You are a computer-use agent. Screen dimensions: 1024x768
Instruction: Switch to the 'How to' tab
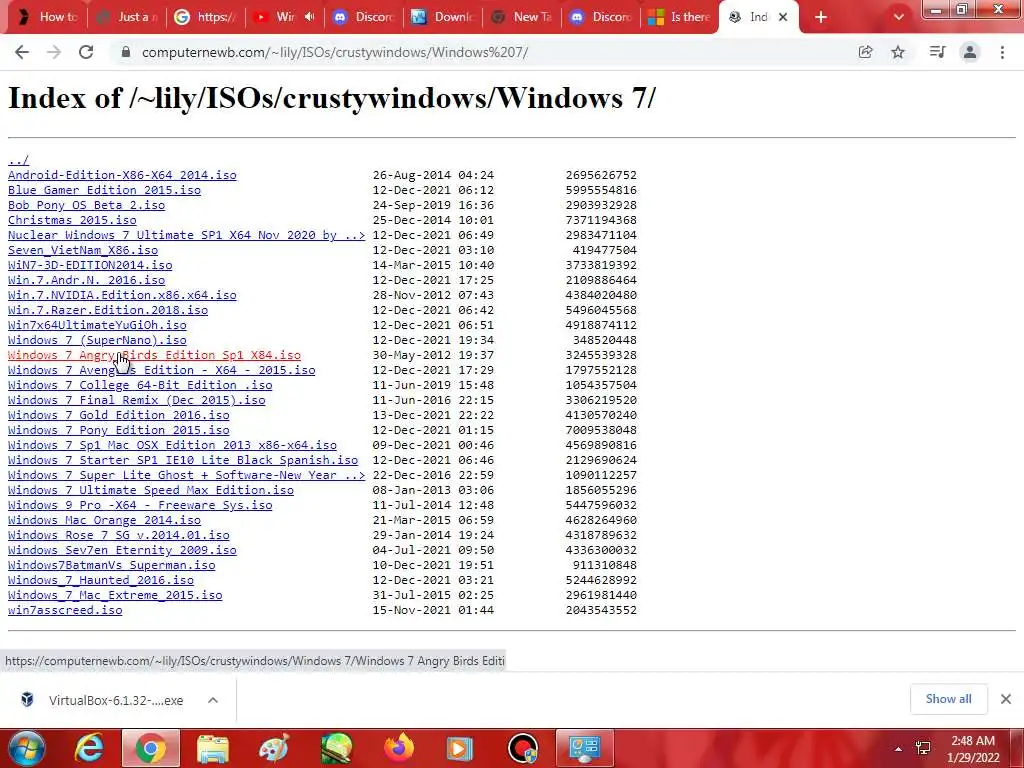point(49,17)
